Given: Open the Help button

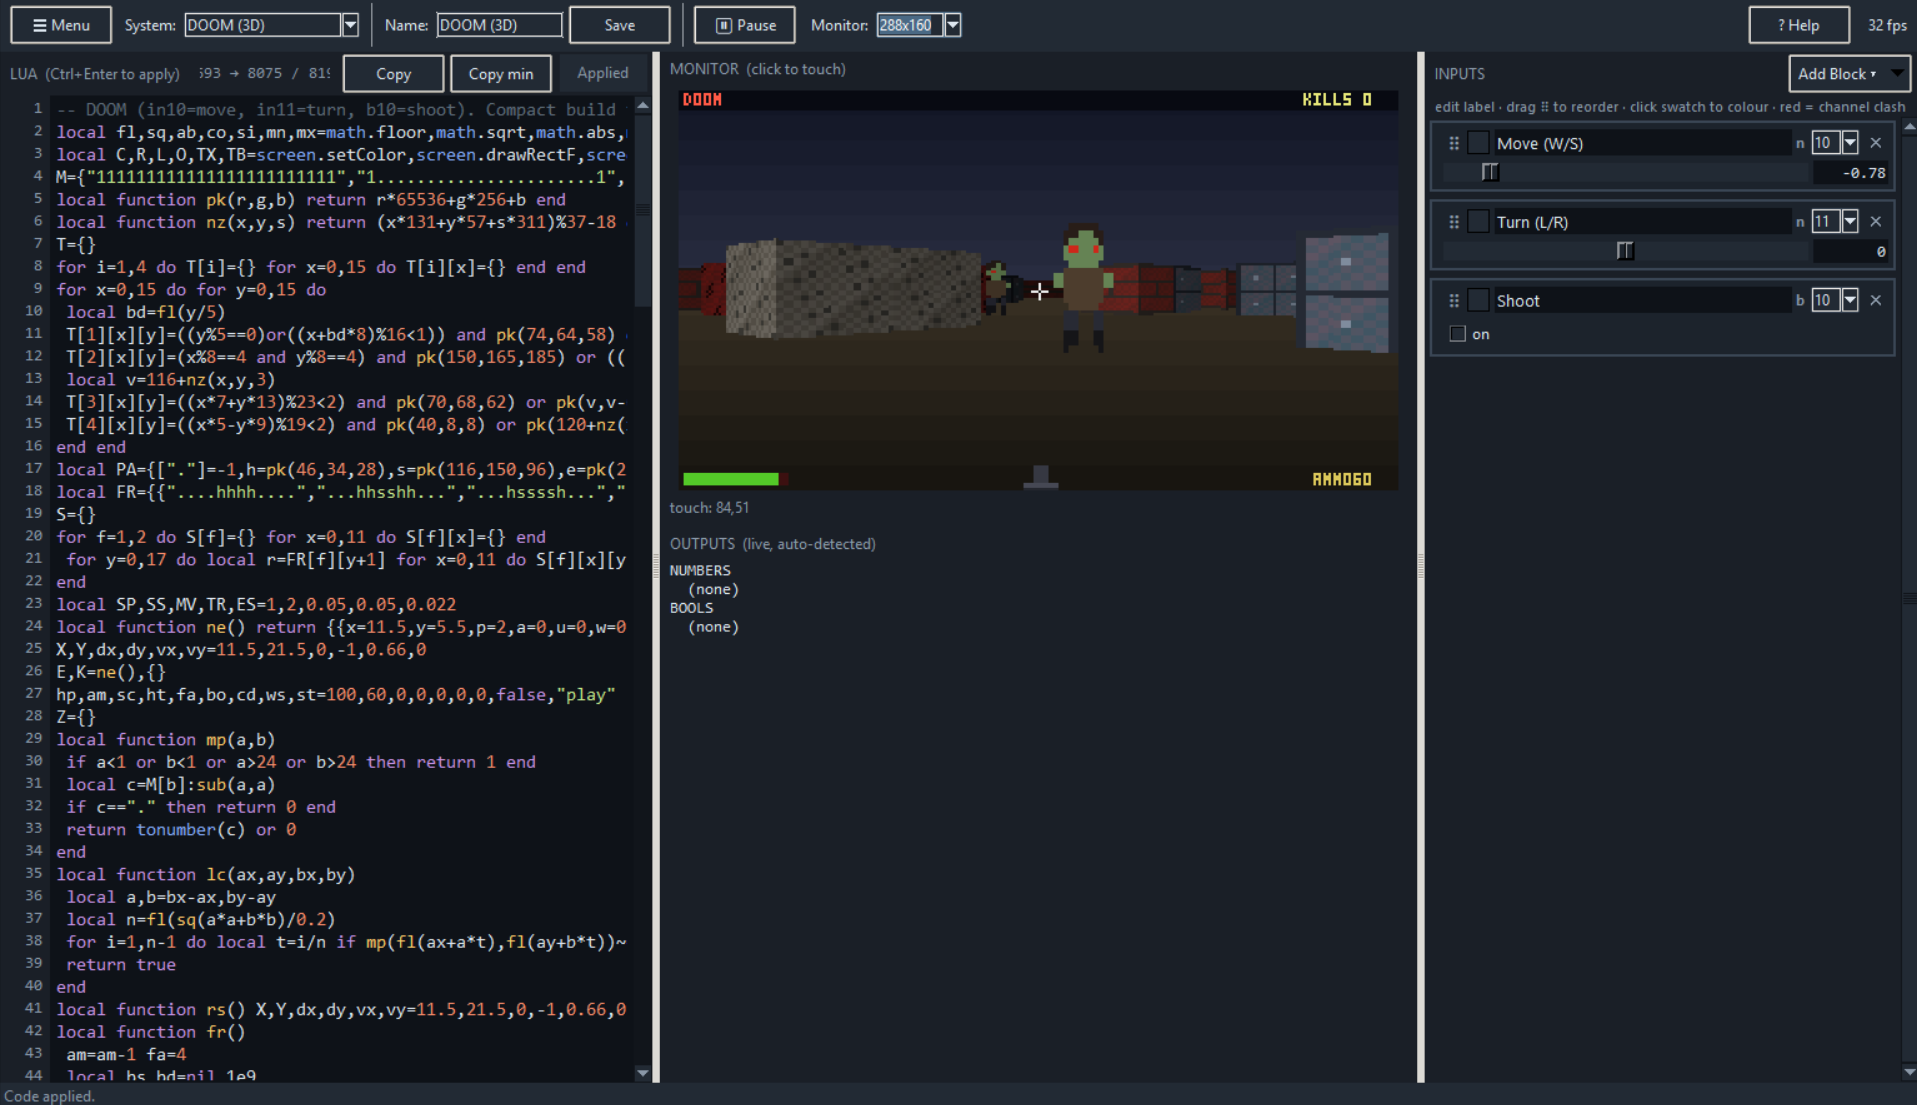Looking at the screenshot, I should (1798, 25).
